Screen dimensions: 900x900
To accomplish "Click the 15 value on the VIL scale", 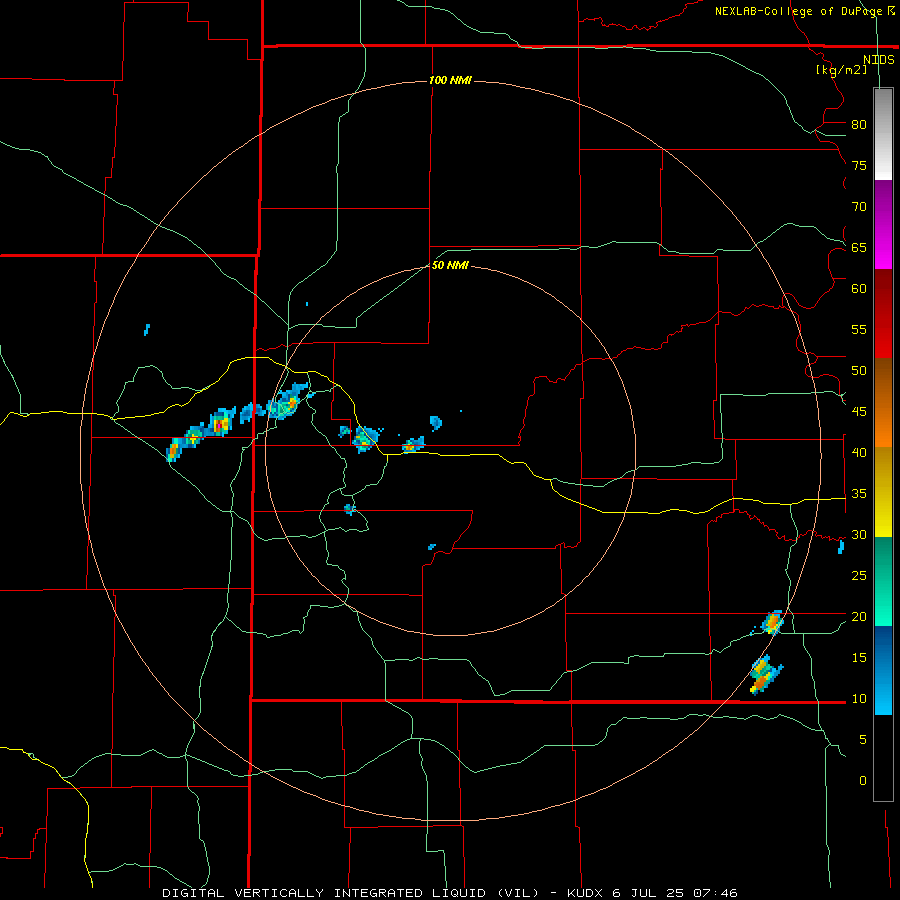I will click(x=859, y=658).
